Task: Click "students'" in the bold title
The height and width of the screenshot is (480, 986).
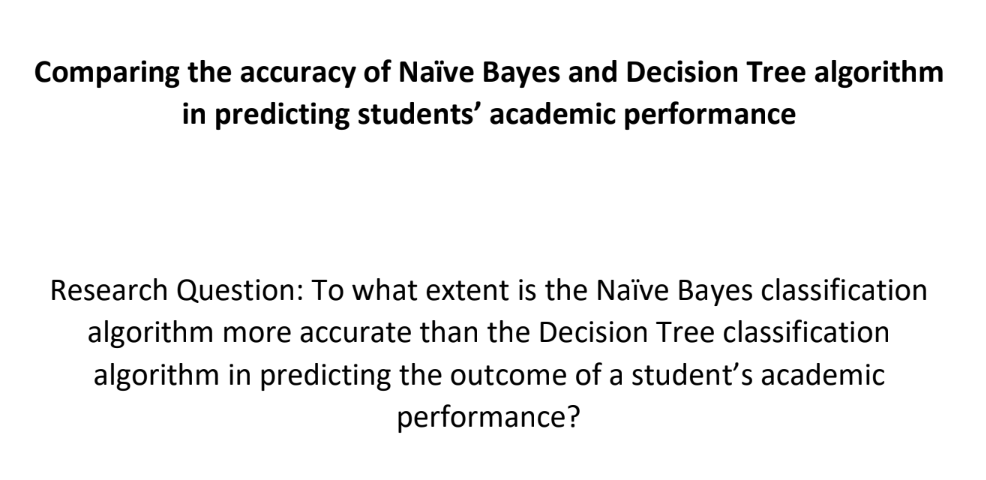Action: pyautogui.click(x=419, y=114)
